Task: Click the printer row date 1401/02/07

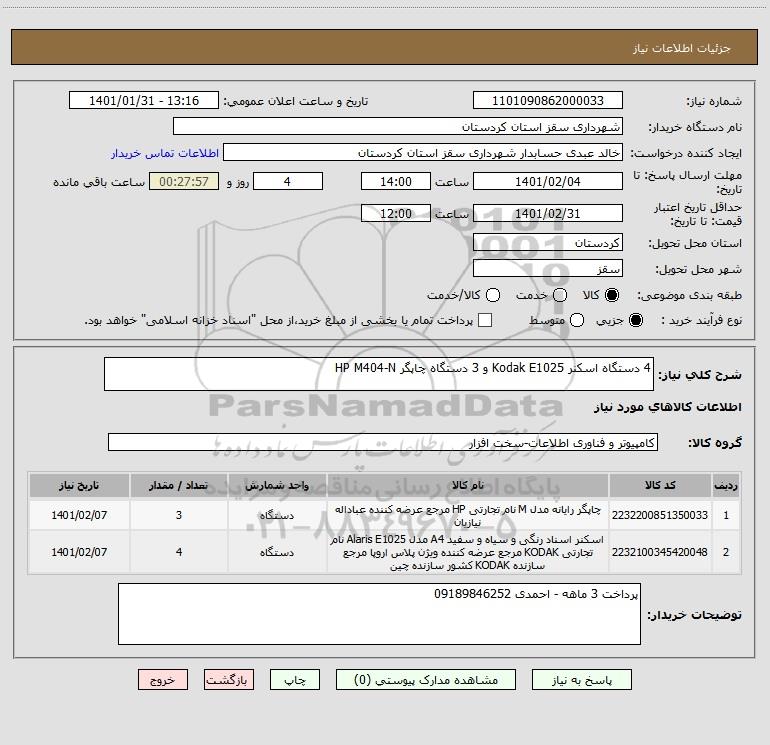Action: pos(79,515)
